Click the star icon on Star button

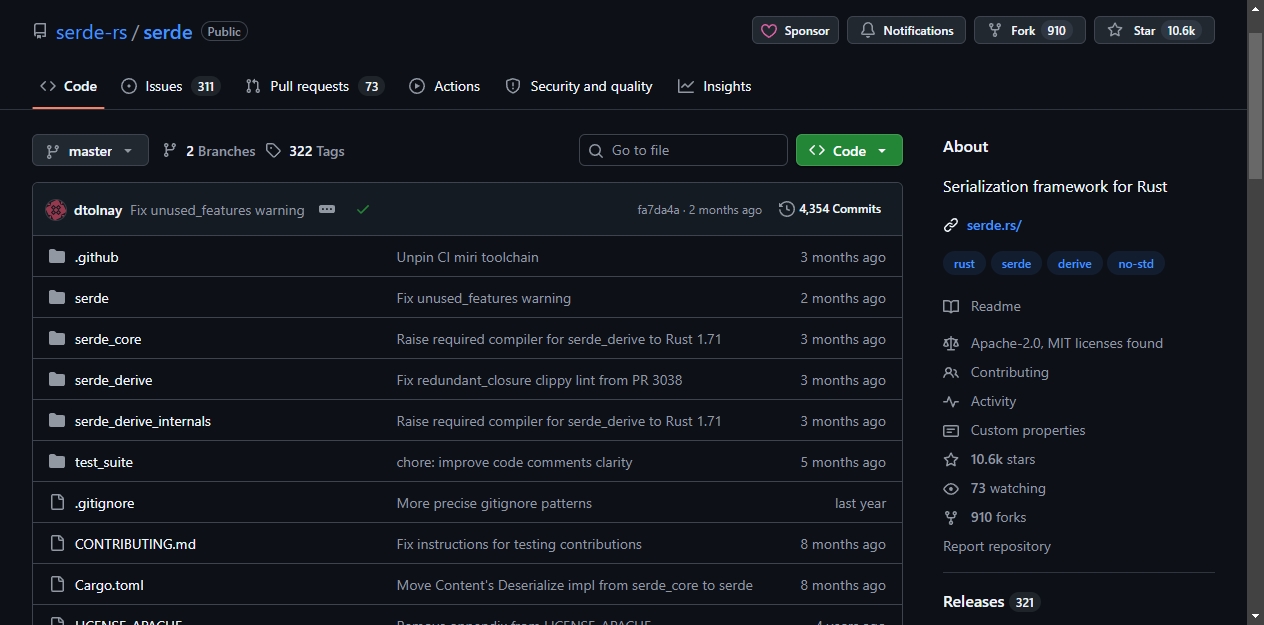(x=1115, y=31)
